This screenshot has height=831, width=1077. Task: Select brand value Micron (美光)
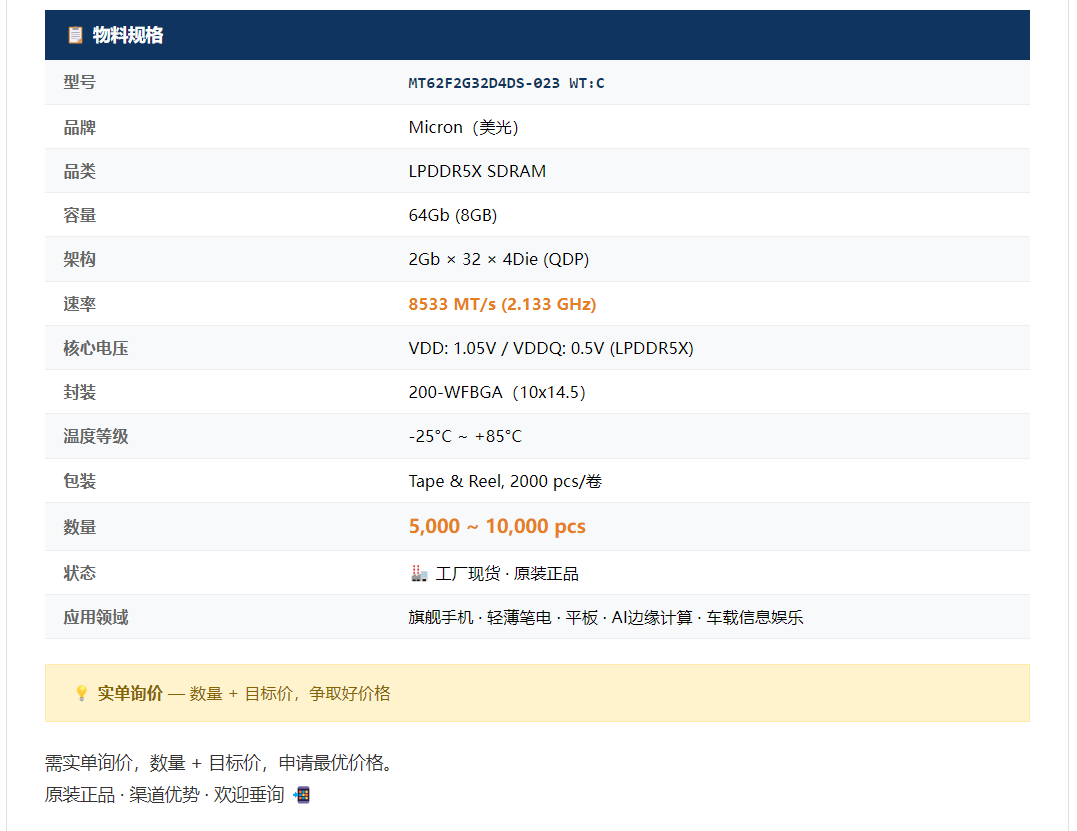click(464, 128)
